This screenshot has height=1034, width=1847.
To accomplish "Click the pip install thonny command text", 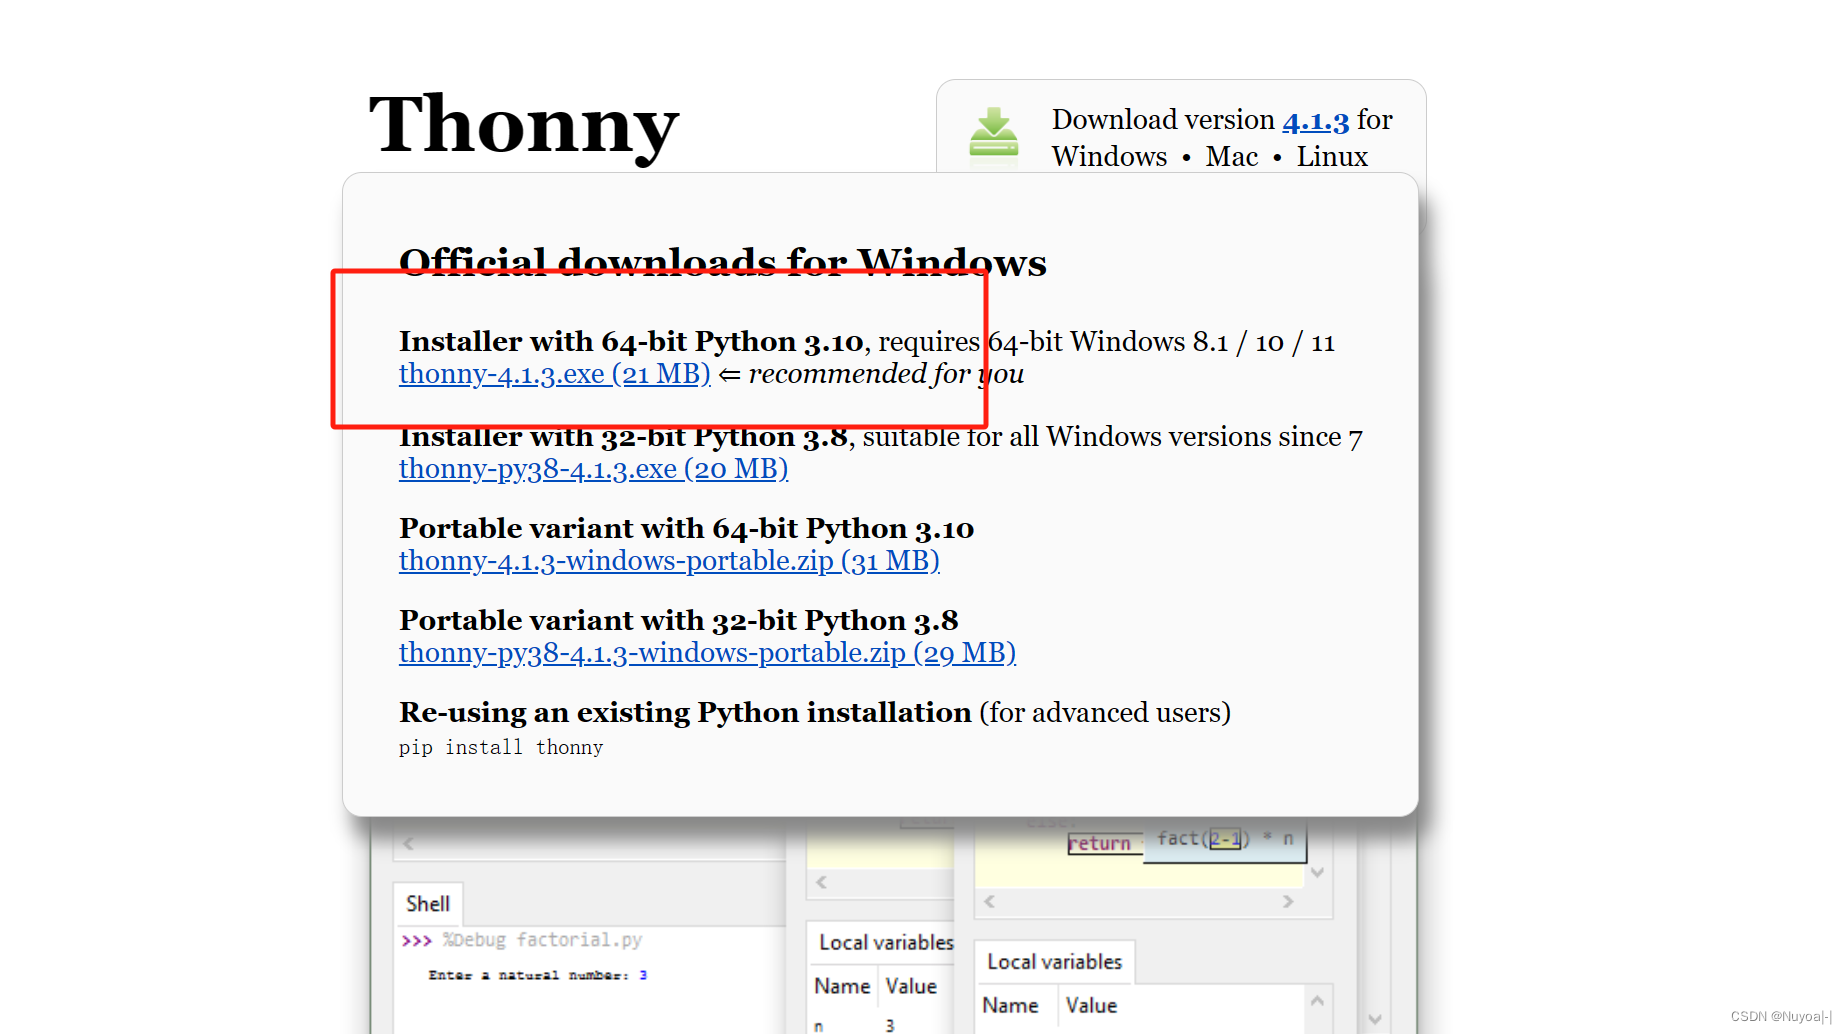I will coord(501,747).
